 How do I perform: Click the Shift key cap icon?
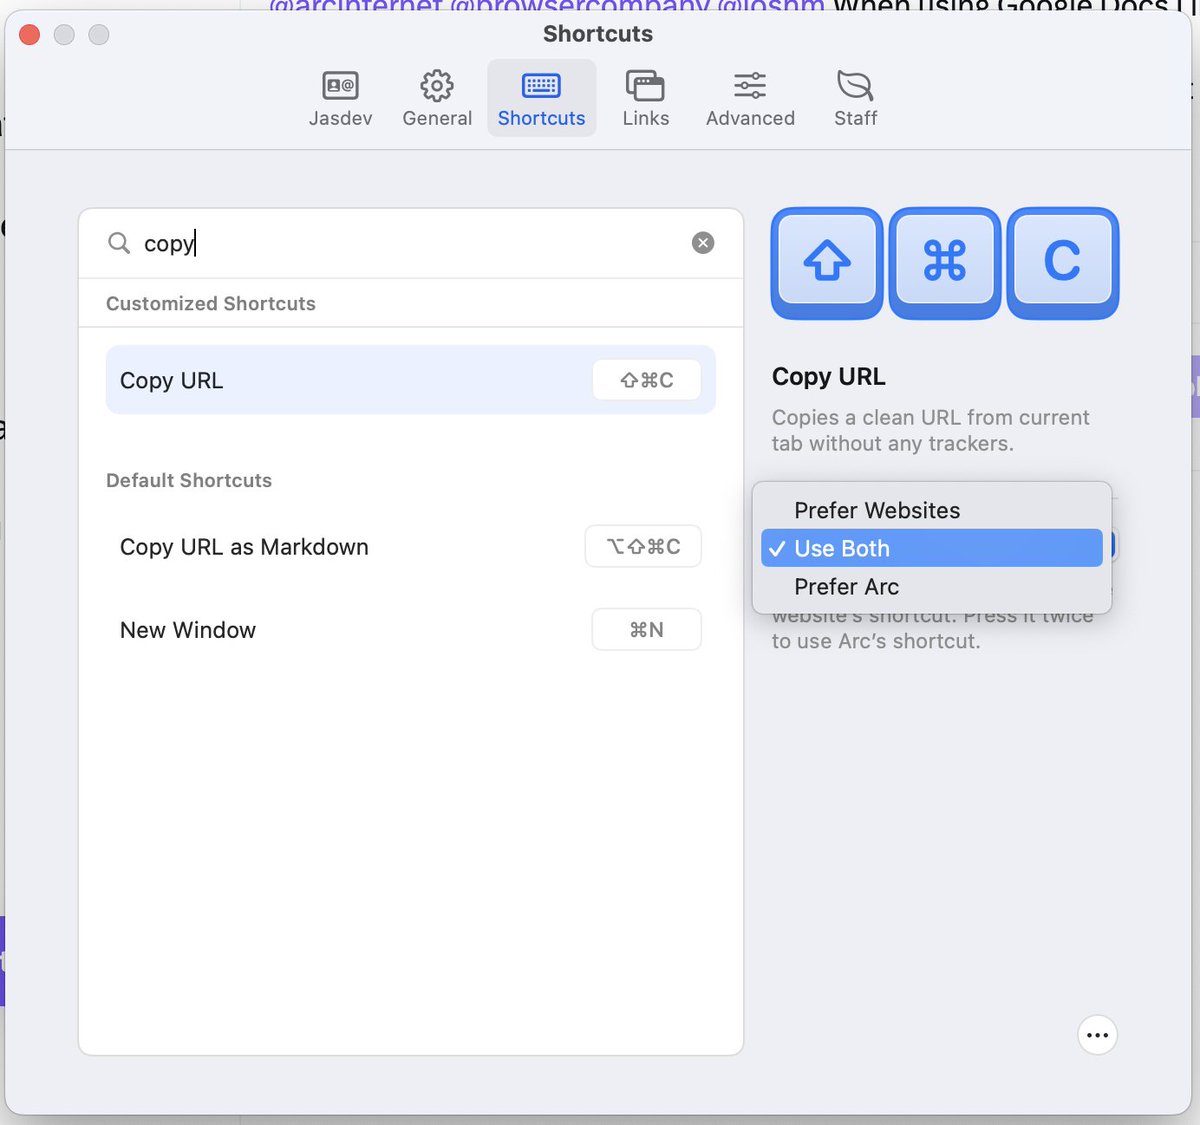[827, 263]
